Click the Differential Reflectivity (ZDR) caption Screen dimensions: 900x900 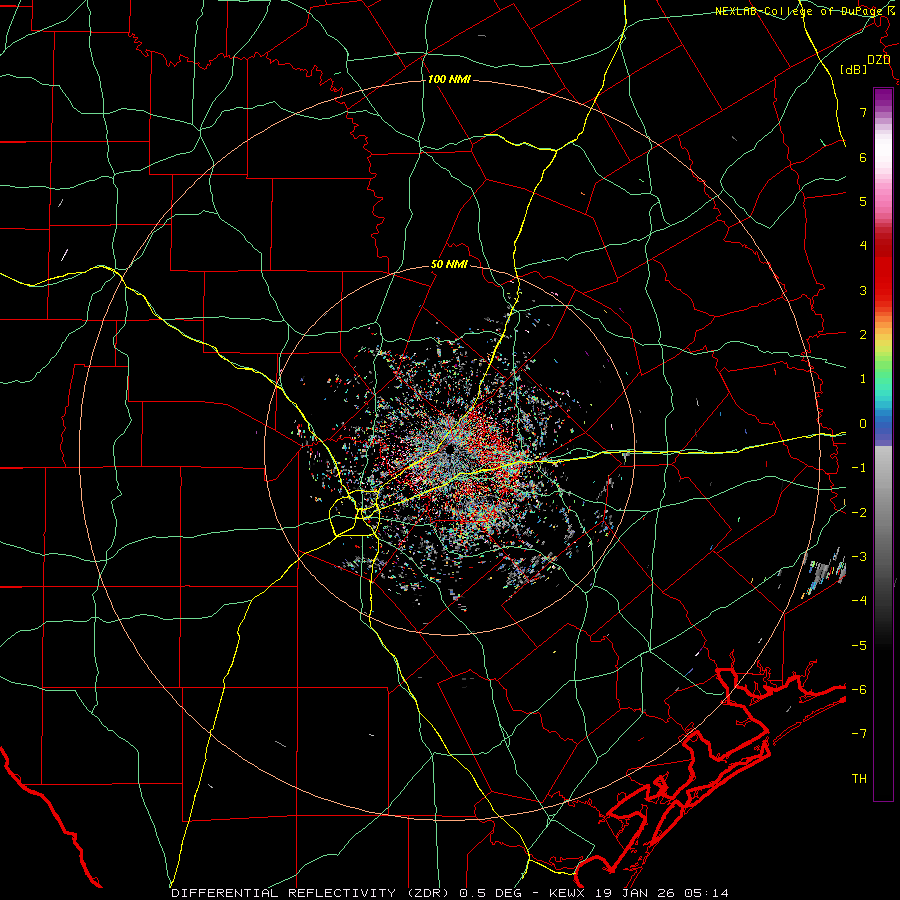click(312, 893)
